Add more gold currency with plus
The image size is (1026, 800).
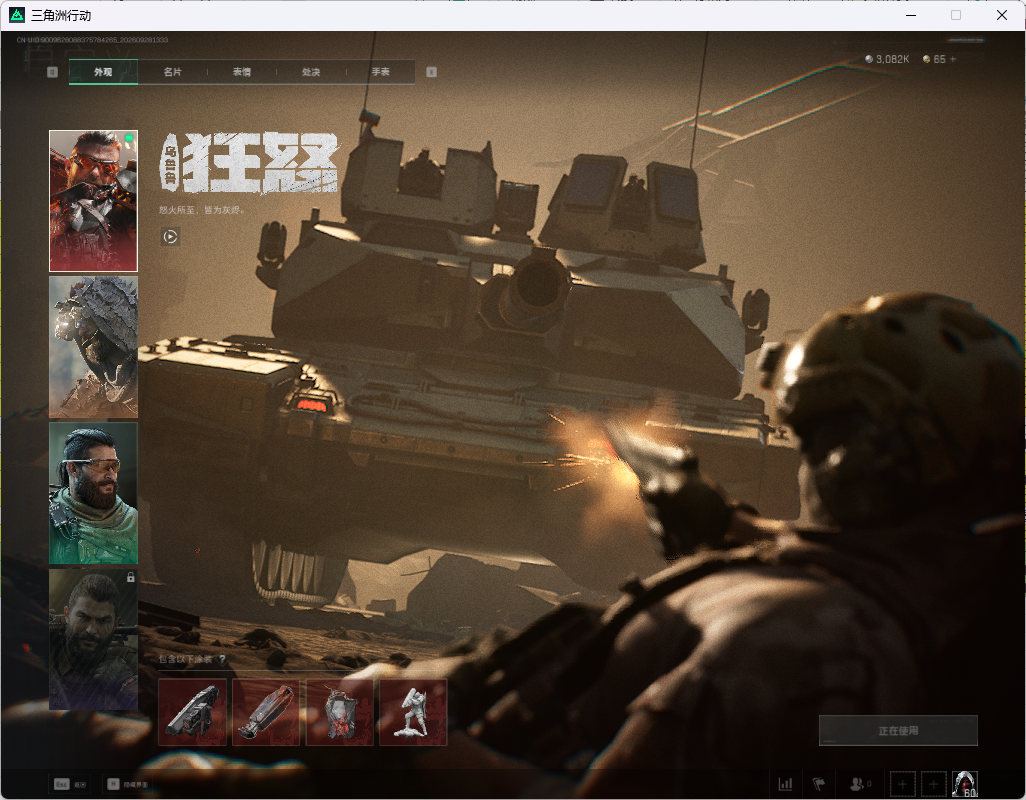pyautogui.click(x=953, y=59)
